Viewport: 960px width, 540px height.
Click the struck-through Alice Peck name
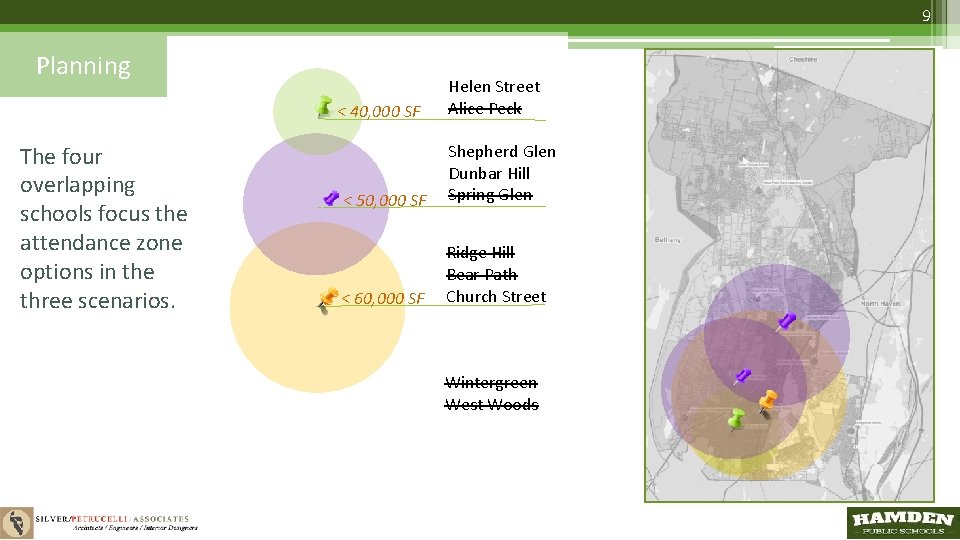point(484,108)
